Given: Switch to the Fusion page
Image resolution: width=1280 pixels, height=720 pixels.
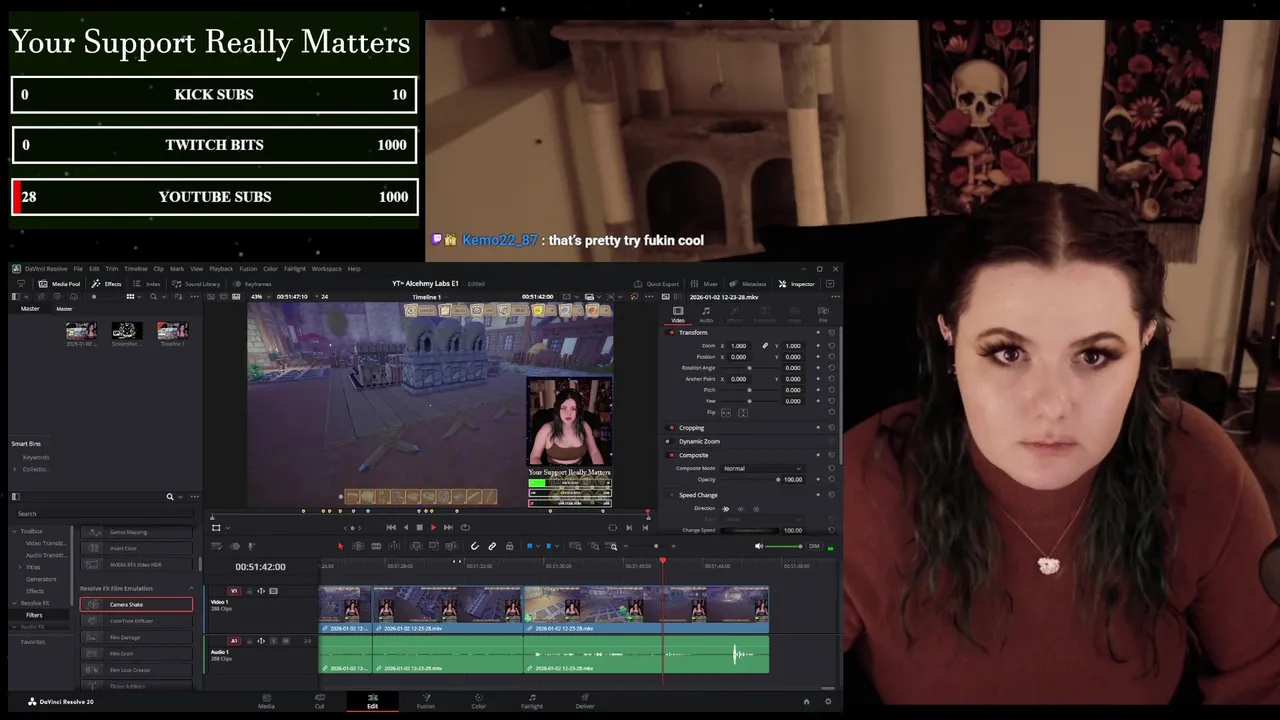Looking at the screenshot, I should tap(425, 701).
